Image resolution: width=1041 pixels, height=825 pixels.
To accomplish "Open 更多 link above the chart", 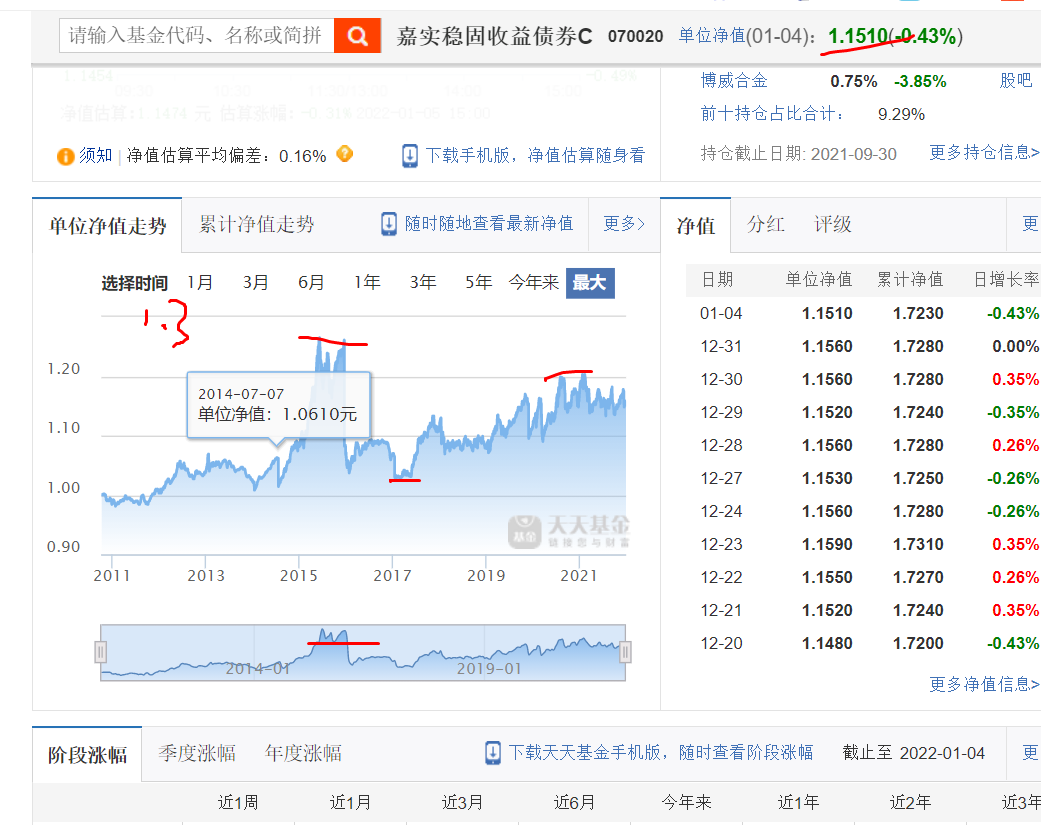I will point(624,224).
